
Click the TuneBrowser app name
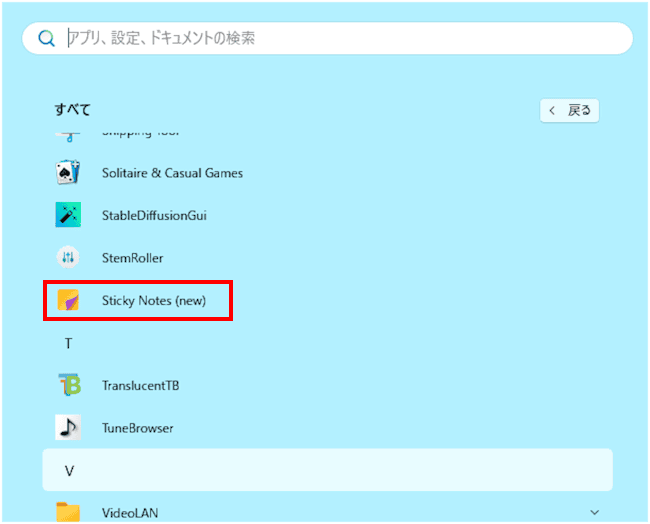[137, 428]
